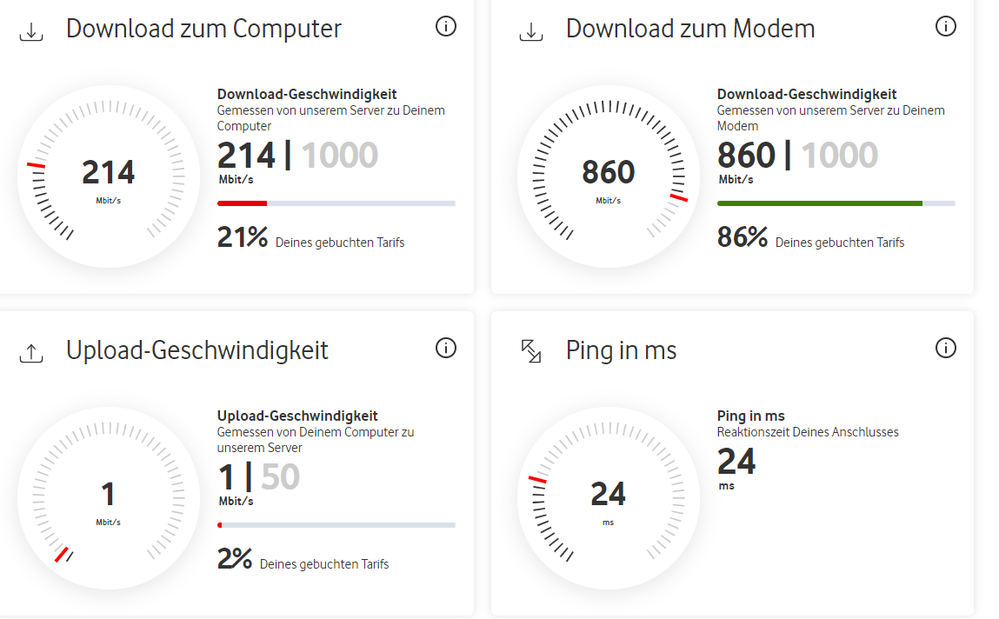Viewport: 999px width, 619px height.
Task: Click the Download zum Computer heading
Action: coord(203,29)
